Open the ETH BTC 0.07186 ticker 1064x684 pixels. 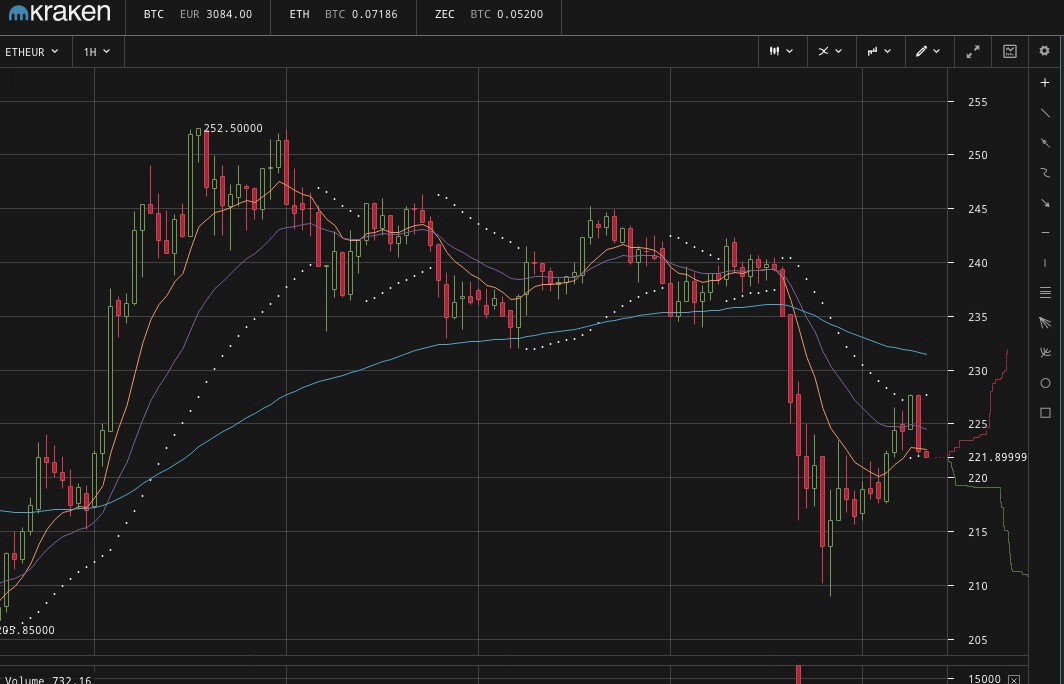point(343,14)
